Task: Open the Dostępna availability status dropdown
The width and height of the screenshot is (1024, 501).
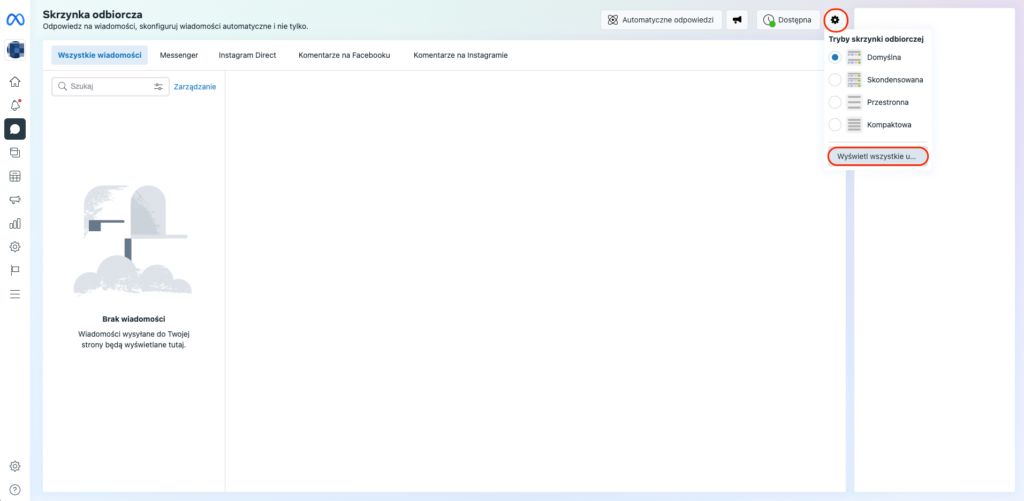Action: tap(787, 20)
